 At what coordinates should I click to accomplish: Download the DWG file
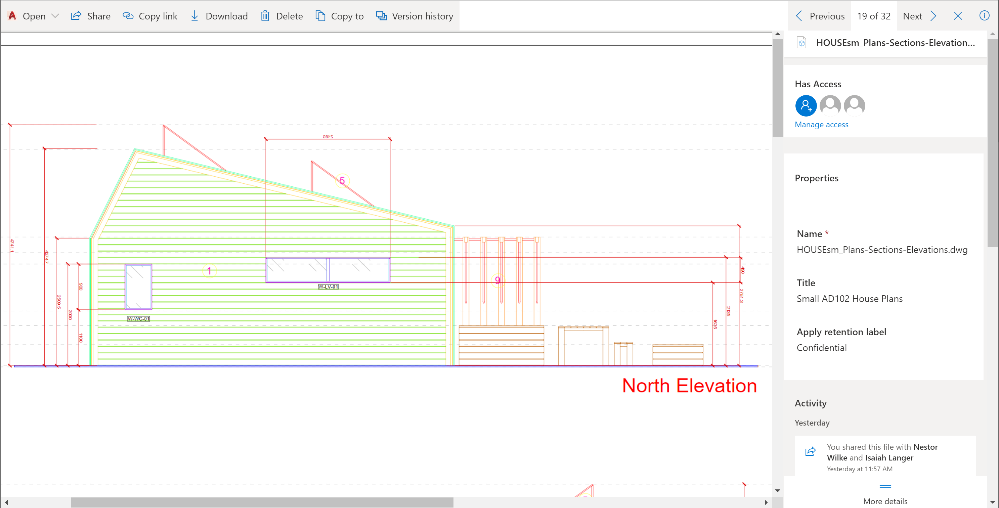pos(218,16)
